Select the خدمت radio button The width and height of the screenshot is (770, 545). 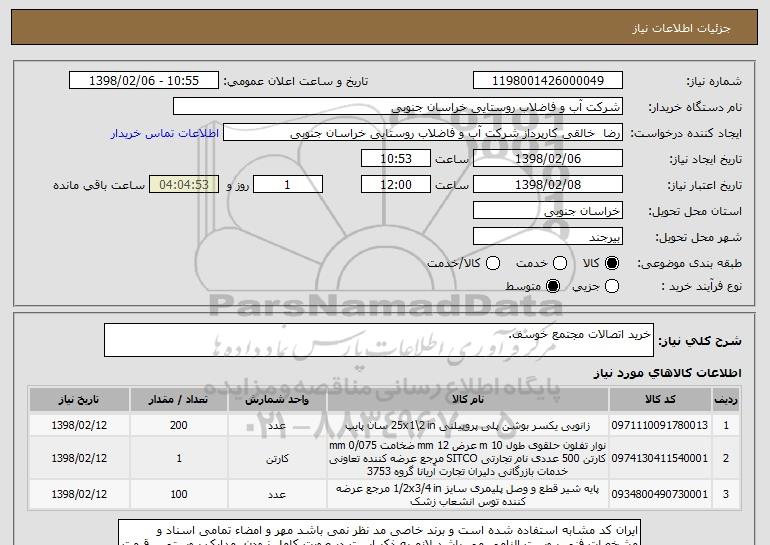[560, 263]
